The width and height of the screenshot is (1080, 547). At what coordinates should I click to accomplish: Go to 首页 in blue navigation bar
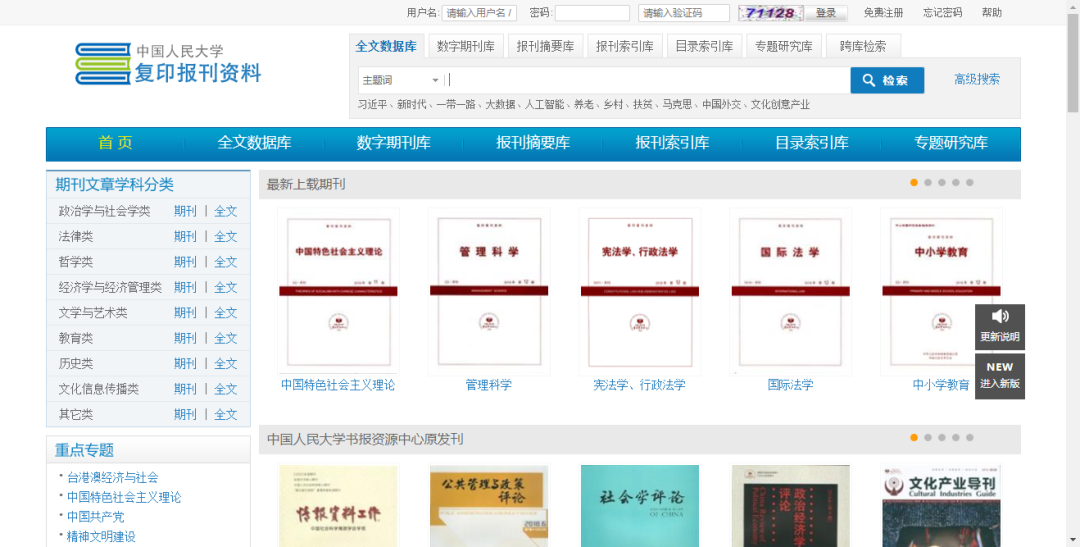(115, 143)
